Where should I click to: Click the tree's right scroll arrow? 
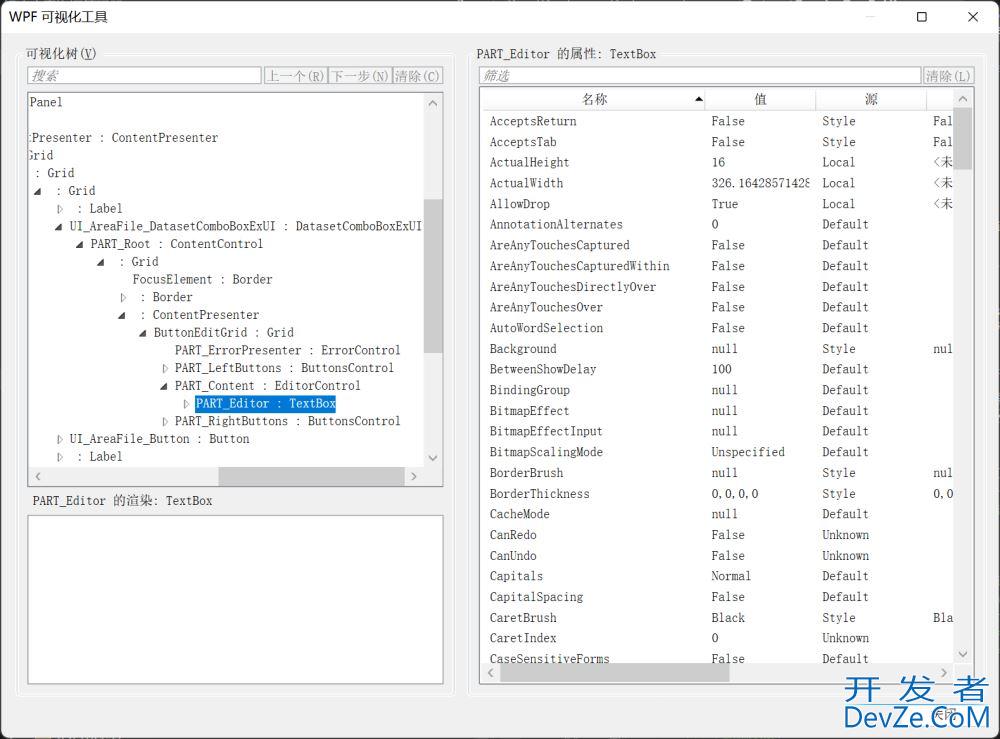[414, 476]
